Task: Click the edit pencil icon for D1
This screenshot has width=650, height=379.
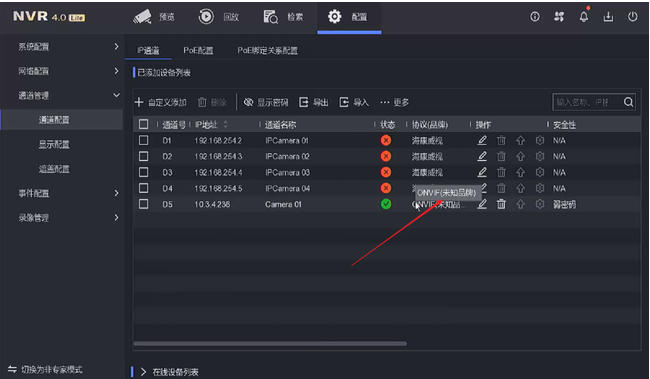Action: pyautogui.click(x=482, y=141)
